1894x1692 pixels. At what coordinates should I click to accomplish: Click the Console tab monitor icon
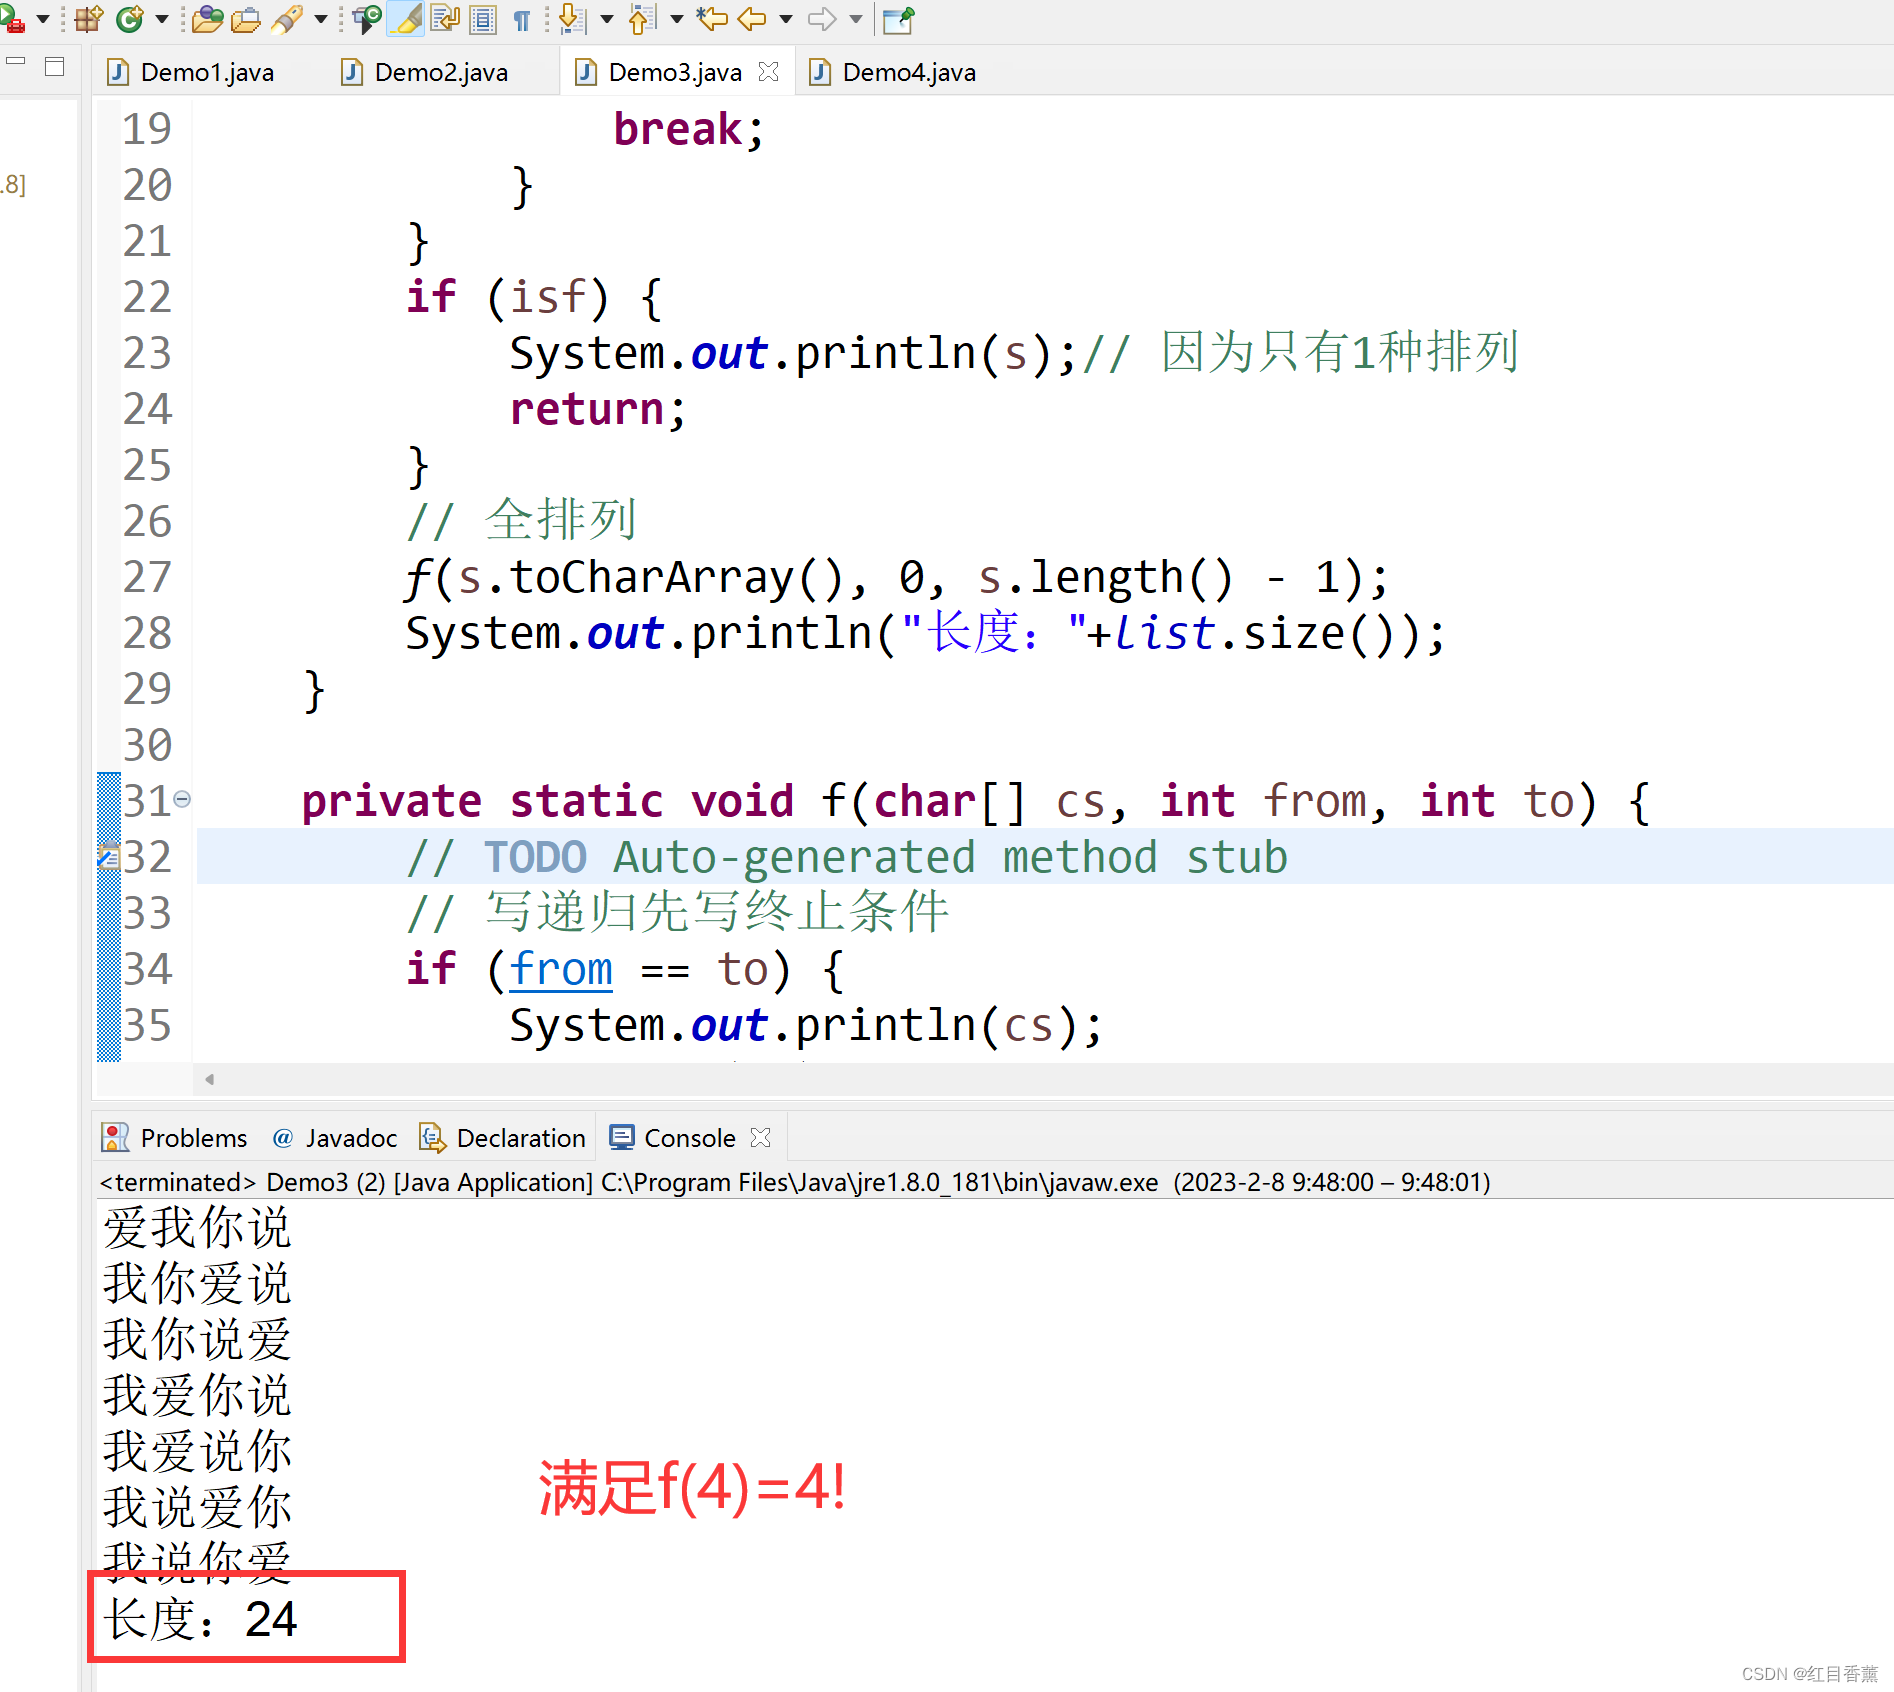(622, 1137)
